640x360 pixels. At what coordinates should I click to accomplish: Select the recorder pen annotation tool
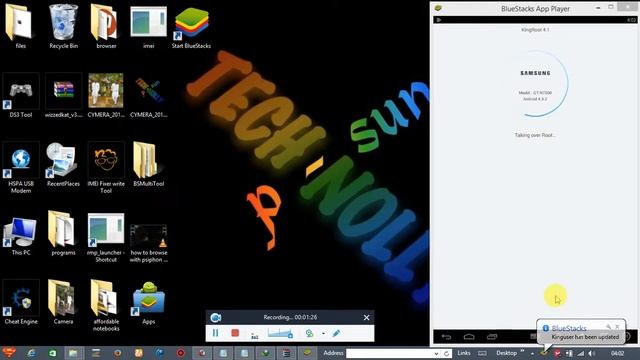pos(336,333)
